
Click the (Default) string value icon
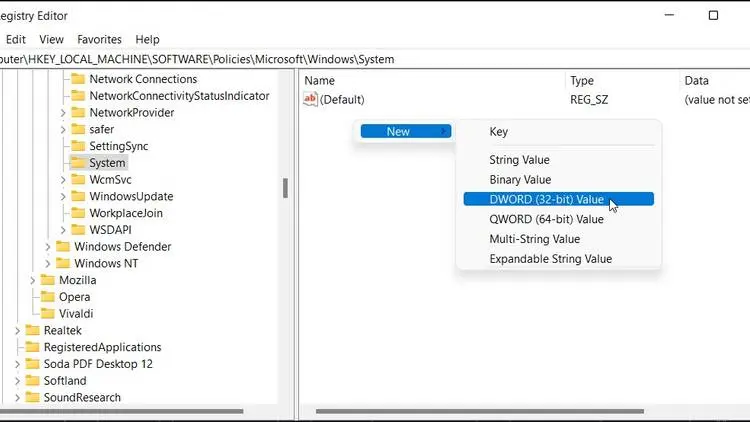(310, 99)
